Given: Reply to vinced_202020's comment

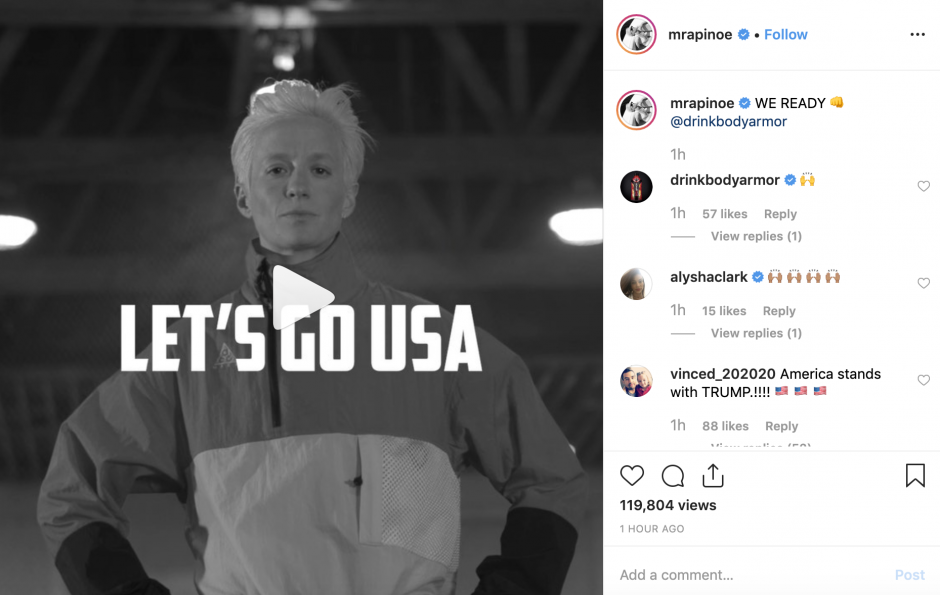Looking at the screenshot, I should tap(781, 426).
